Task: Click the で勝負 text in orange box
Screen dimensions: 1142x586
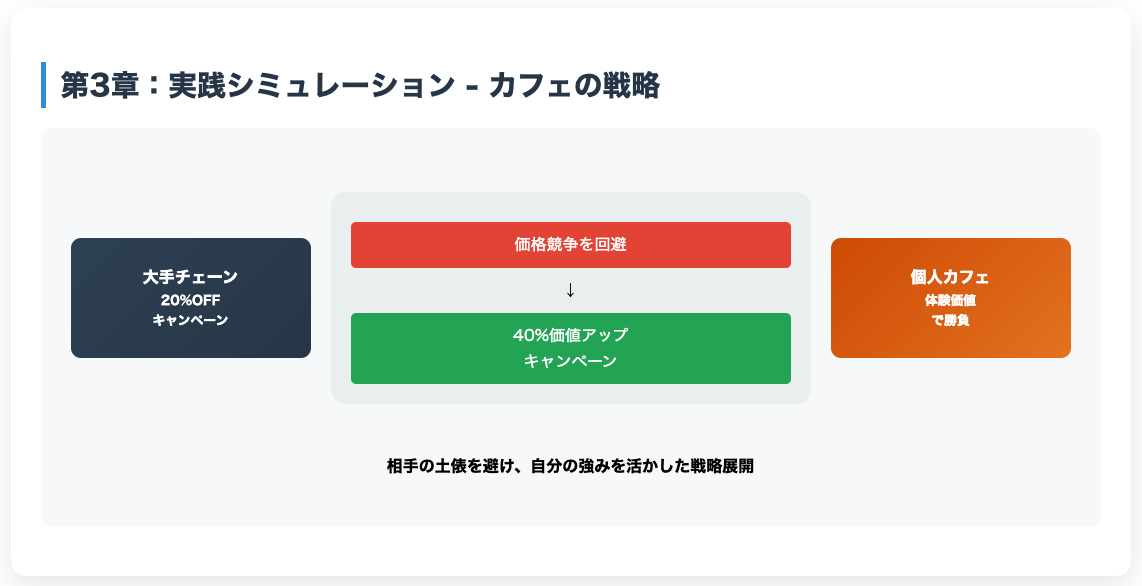Action: pyautogui.click(x=950, y=320)
